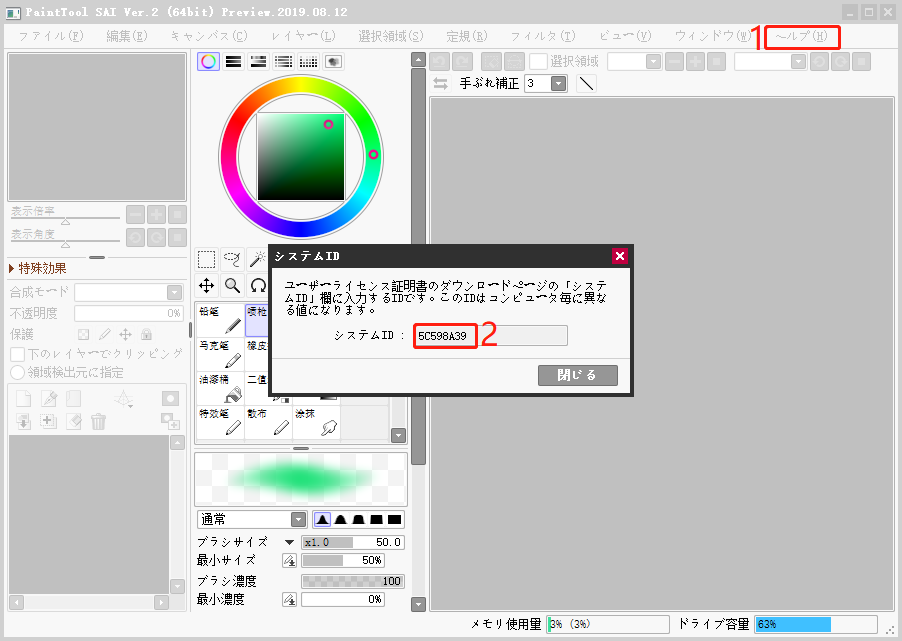Screen dimensions: 902x641
Task: Click the undo arrow in toolbar
Action: pyautogui.click(x=440, y=62)
